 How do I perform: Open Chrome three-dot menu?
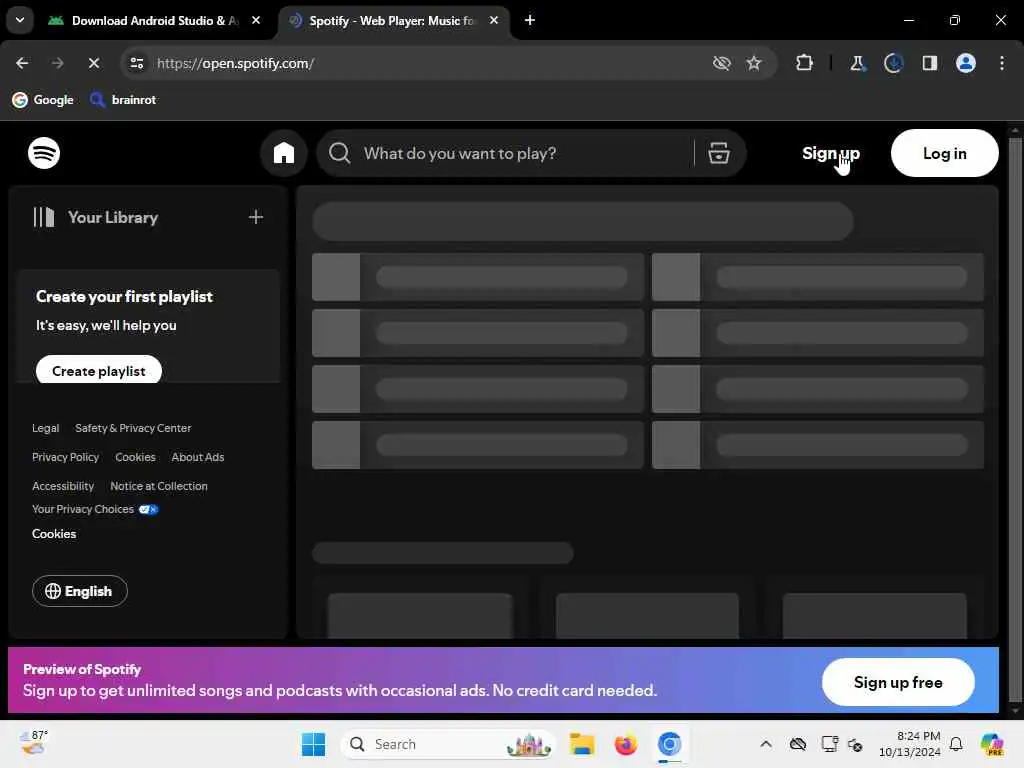pos(1001,63)
